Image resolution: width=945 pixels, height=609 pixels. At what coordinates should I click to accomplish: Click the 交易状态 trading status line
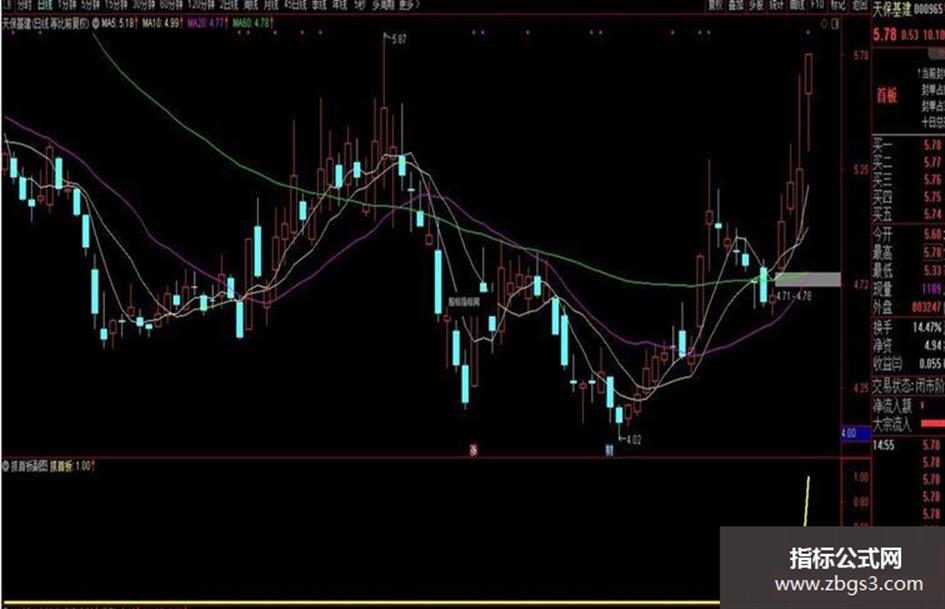908,385
